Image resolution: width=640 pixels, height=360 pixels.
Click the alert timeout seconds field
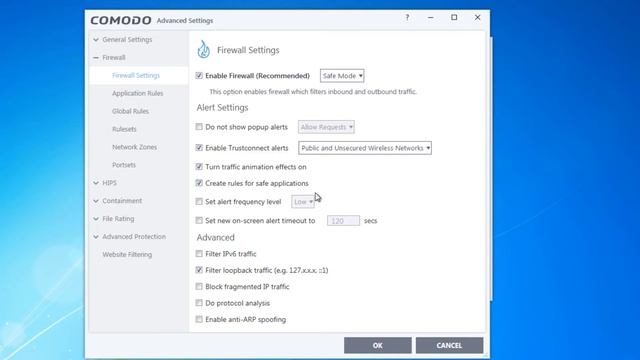(x=343, y=221)
